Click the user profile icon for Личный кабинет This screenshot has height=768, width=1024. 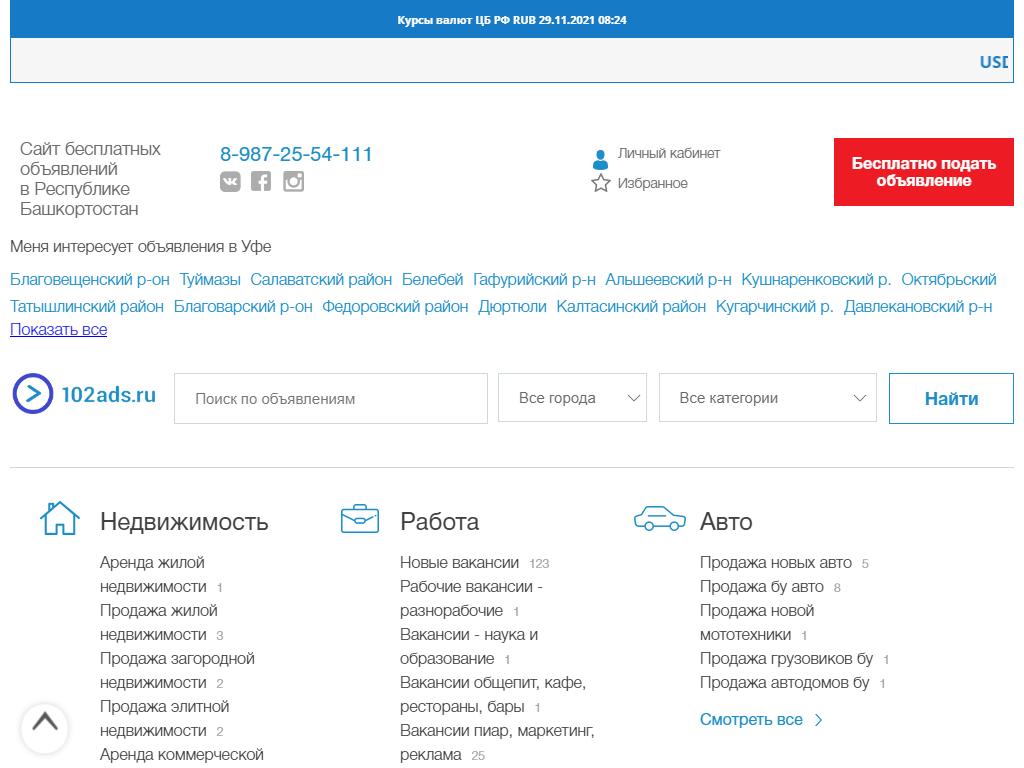tap(600, 159)
